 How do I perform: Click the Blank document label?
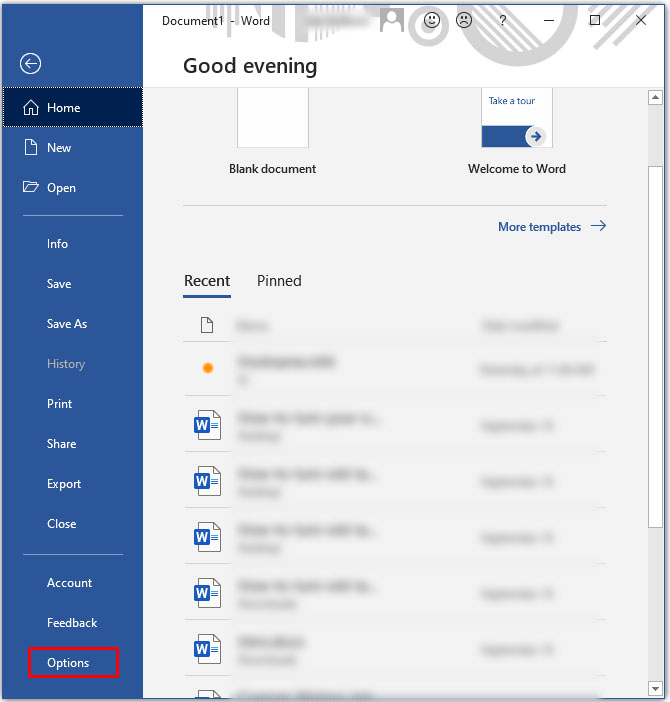(x=273, y=169)
